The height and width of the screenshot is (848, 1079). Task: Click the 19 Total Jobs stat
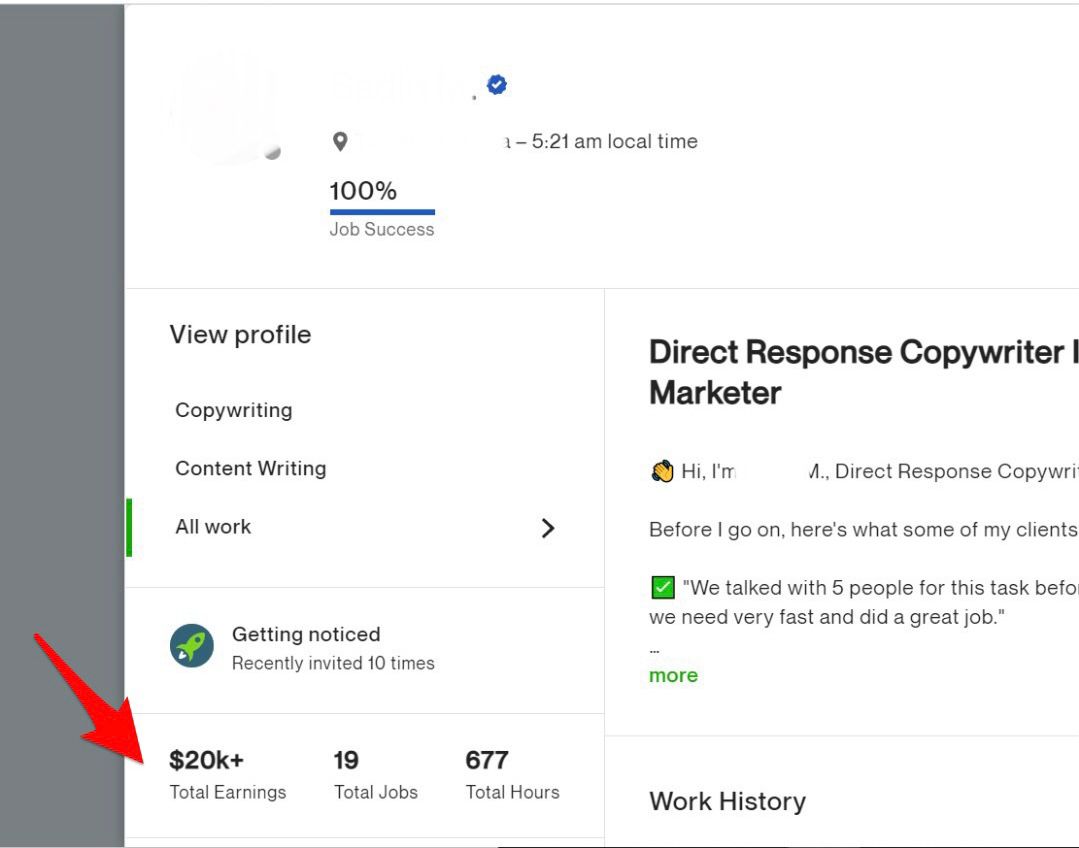tap(376, 776)
